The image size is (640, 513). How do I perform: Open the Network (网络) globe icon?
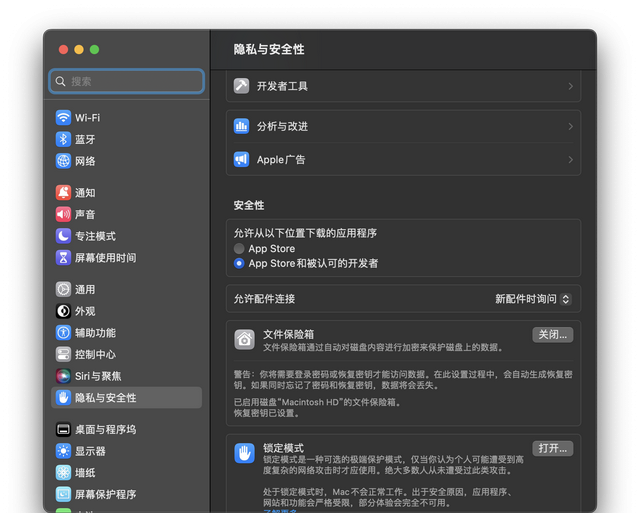coord(63,161)
